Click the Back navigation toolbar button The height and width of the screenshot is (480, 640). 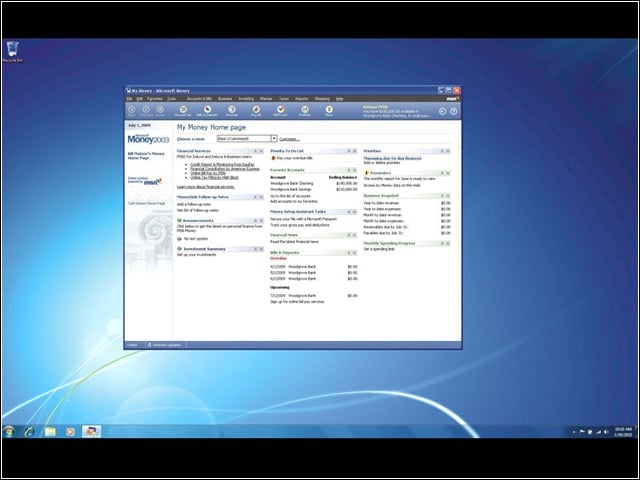pos(131,110)
